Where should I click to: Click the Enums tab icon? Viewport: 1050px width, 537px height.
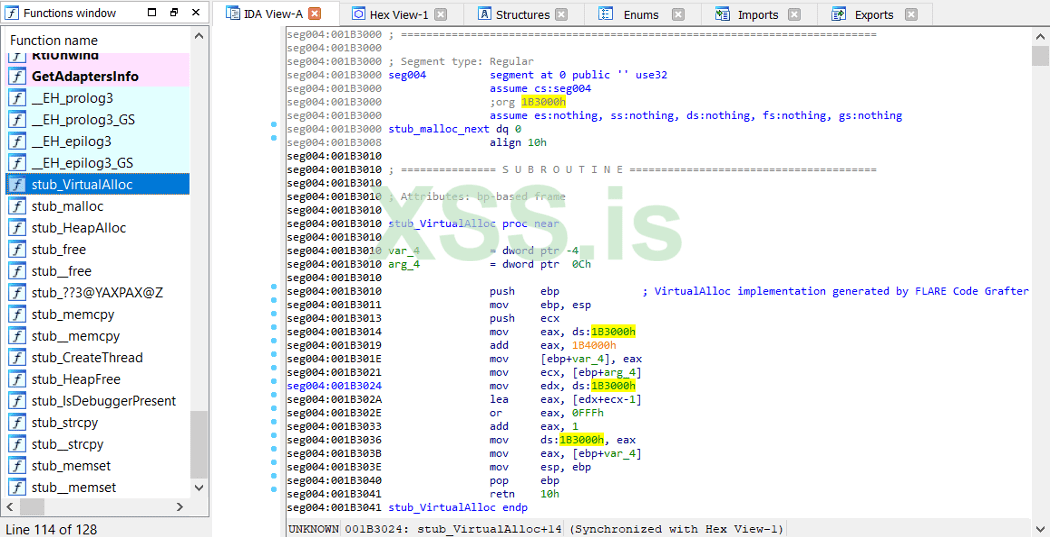coord(605,14)
